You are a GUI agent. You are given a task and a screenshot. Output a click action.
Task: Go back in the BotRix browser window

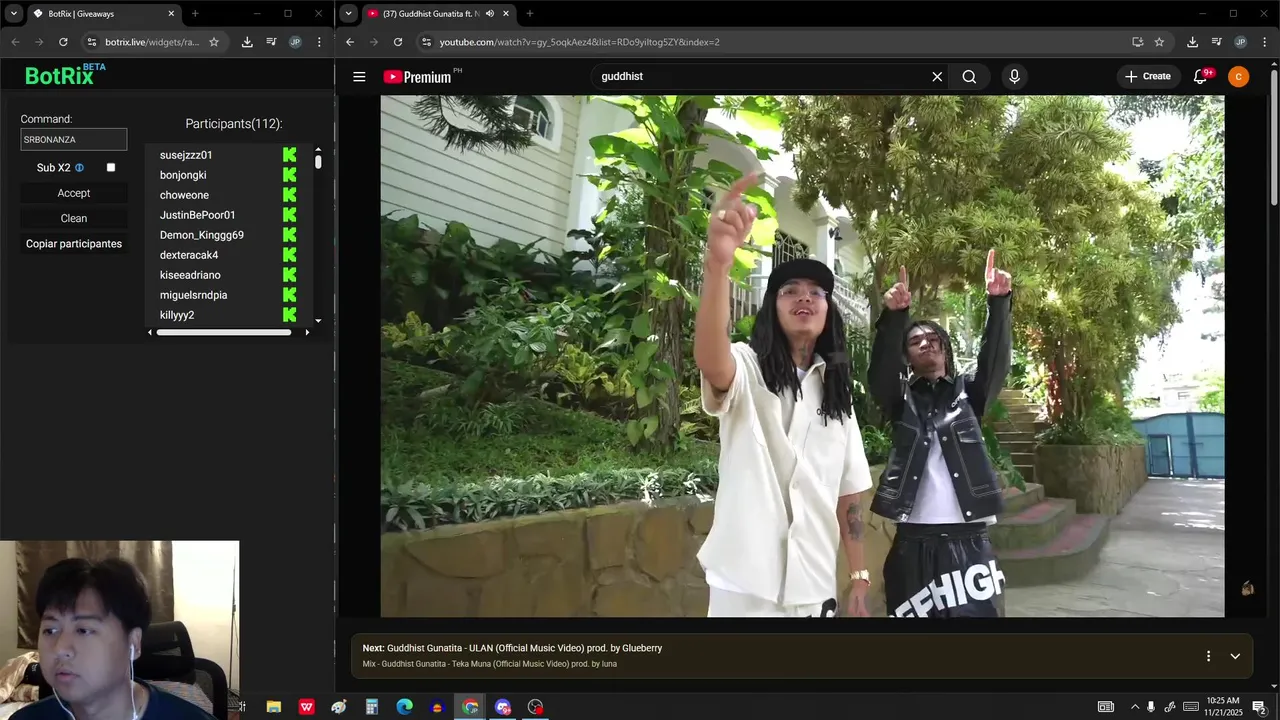click(x=15, y=42)
